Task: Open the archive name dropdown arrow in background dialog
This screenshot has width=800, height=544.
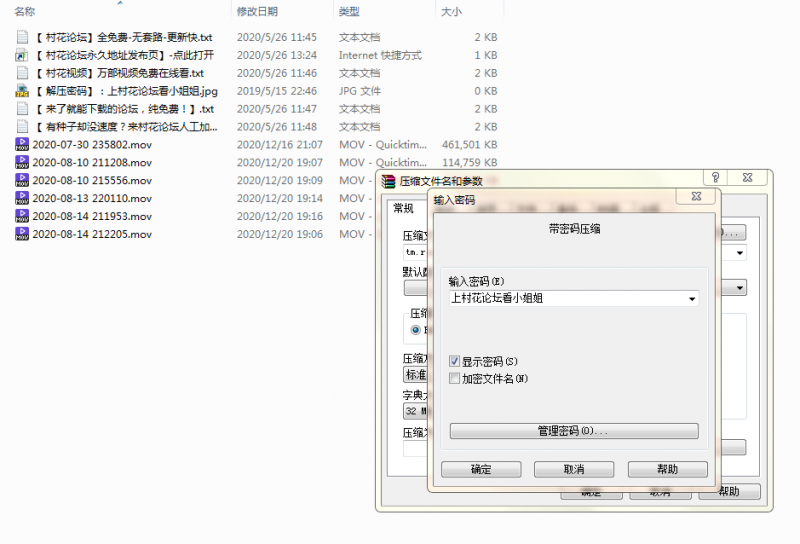Action: point(740,253)
